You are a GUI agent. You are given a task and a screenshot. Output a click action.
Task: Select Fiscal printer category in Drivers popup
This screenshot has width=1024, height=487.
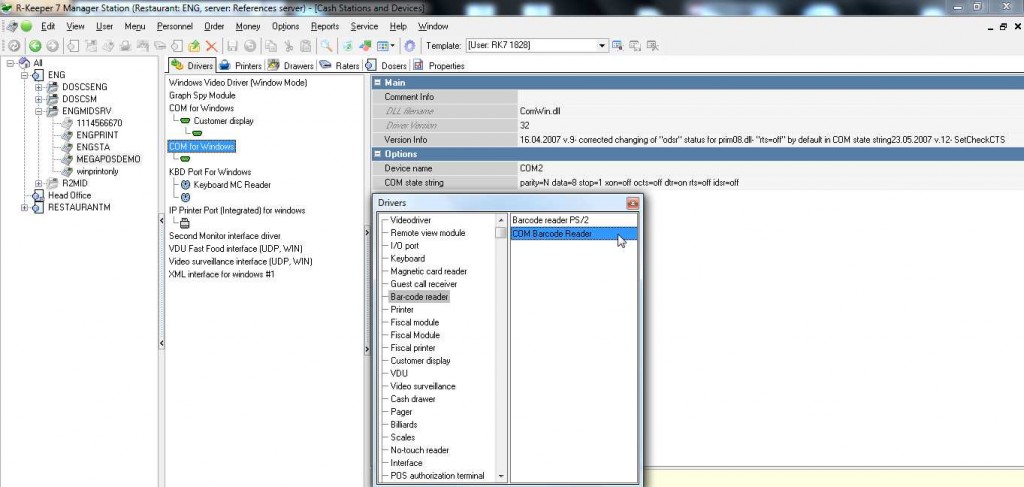(x=413, y=348)
